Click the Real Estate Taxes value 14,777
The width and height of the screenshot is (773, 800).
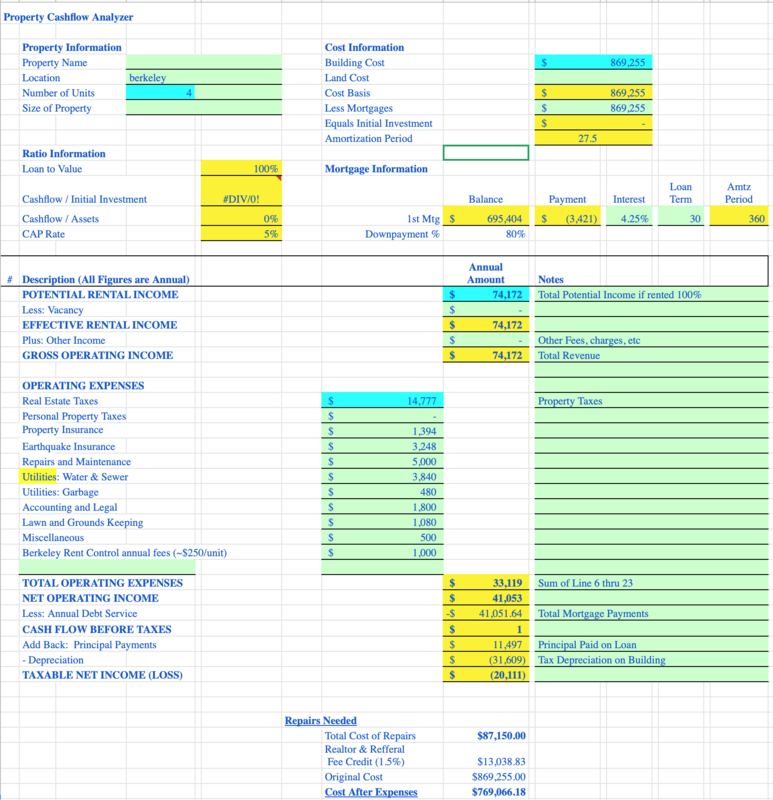382,401
